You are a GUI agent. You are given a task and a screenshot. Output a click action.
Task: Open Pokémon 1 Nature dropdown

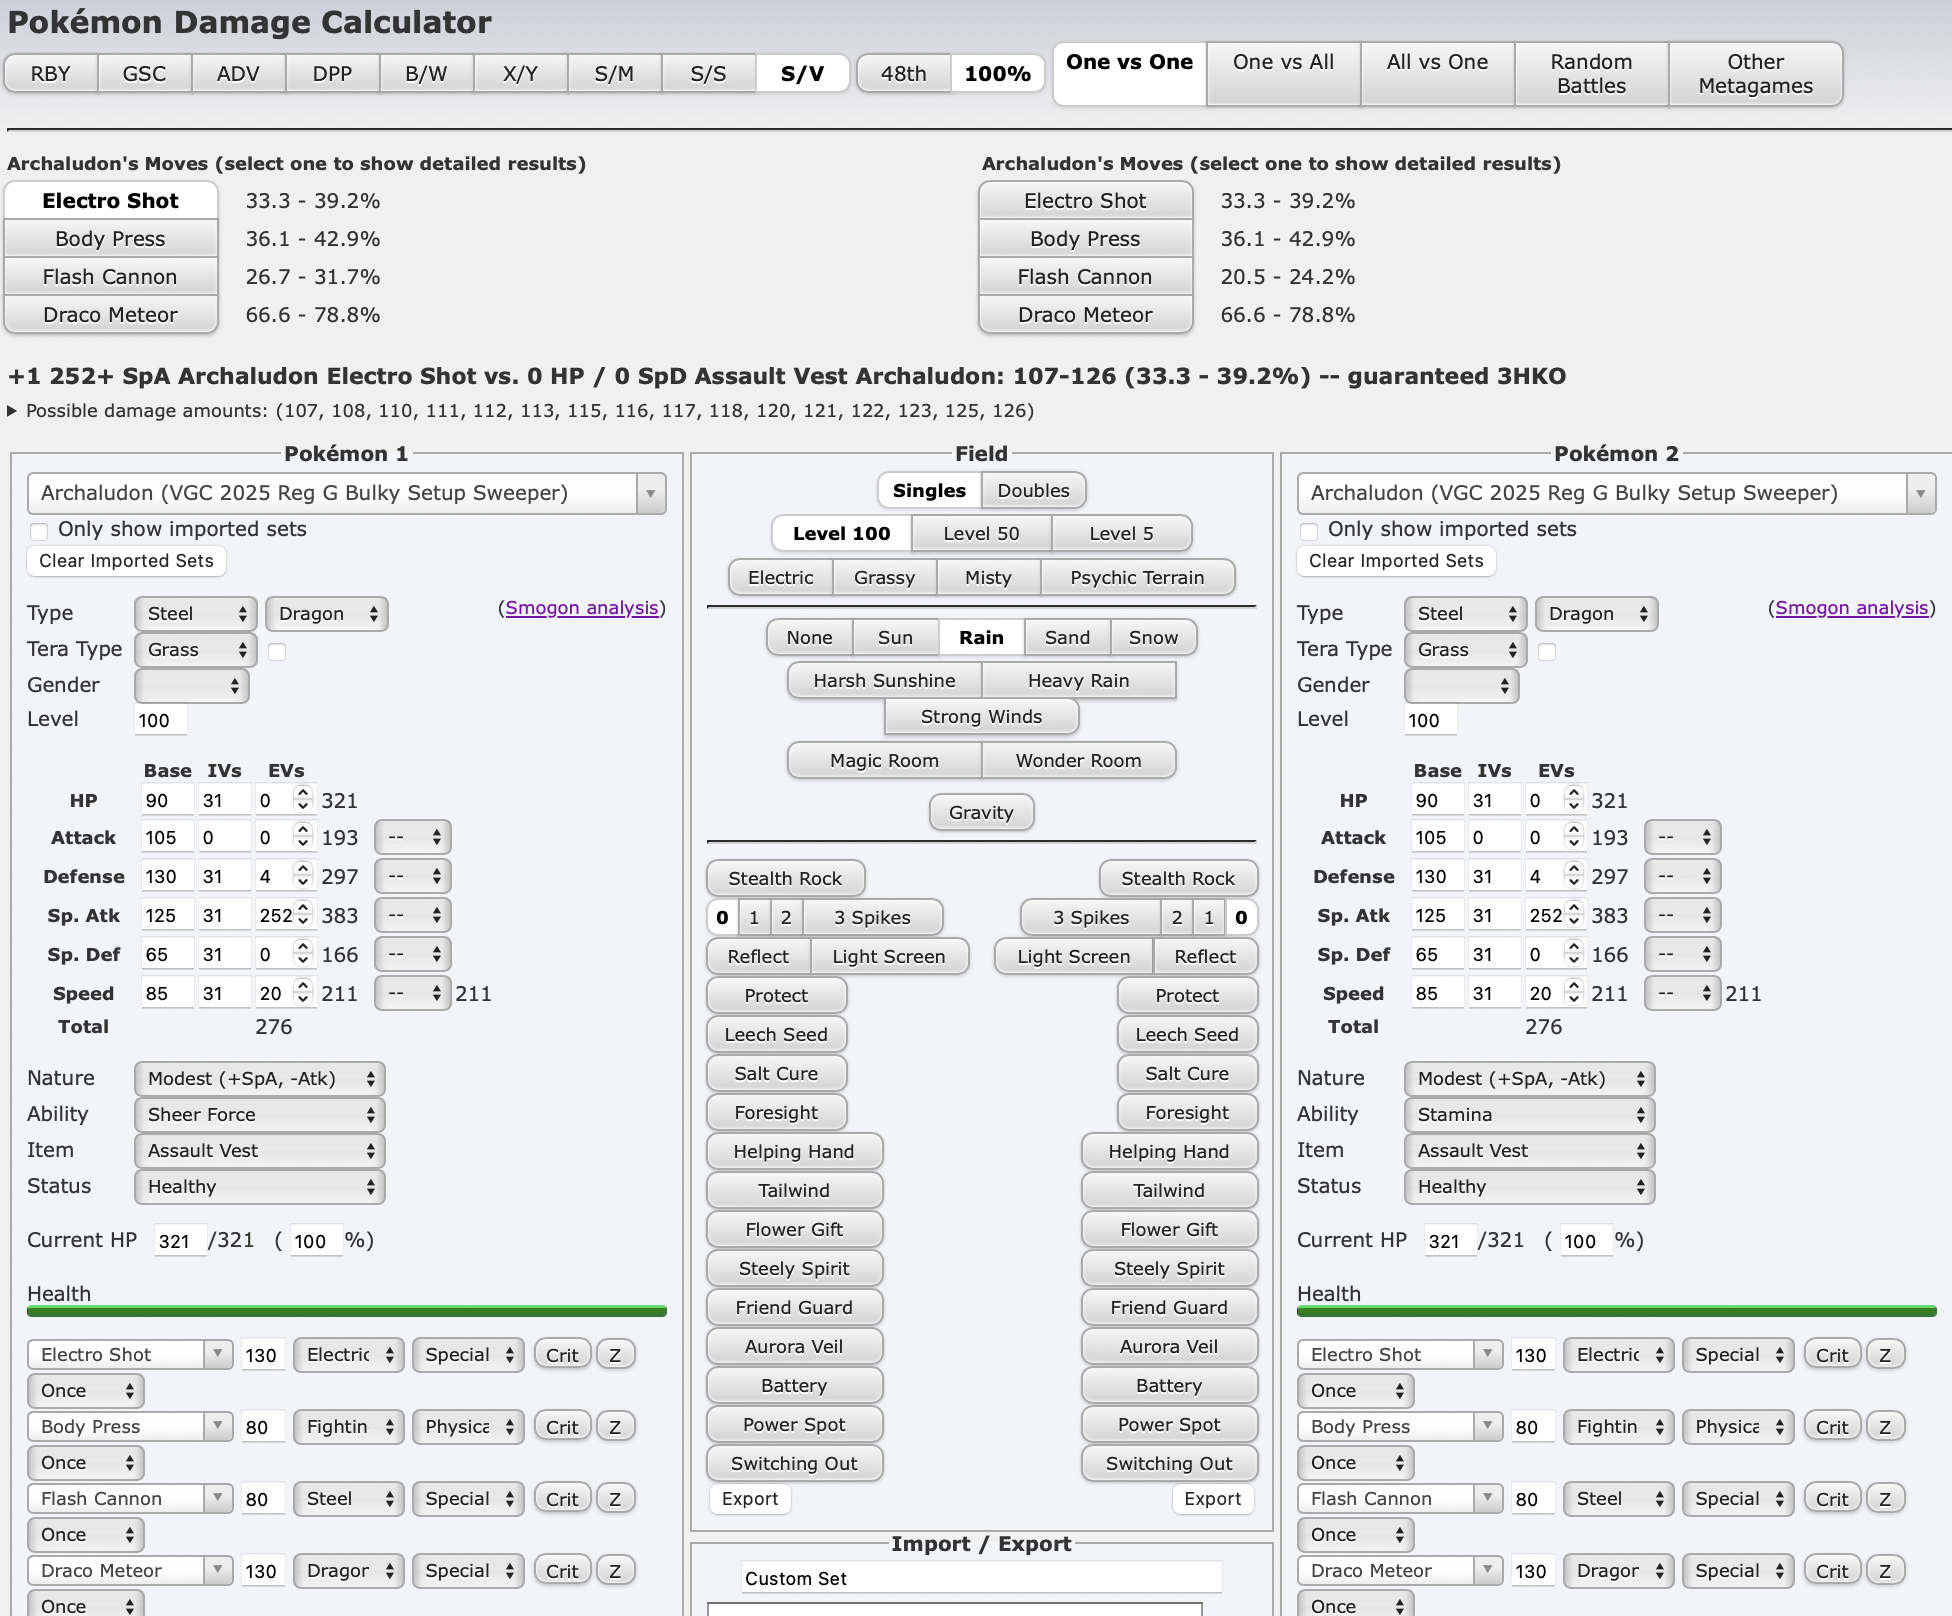tap(260, 1079)
